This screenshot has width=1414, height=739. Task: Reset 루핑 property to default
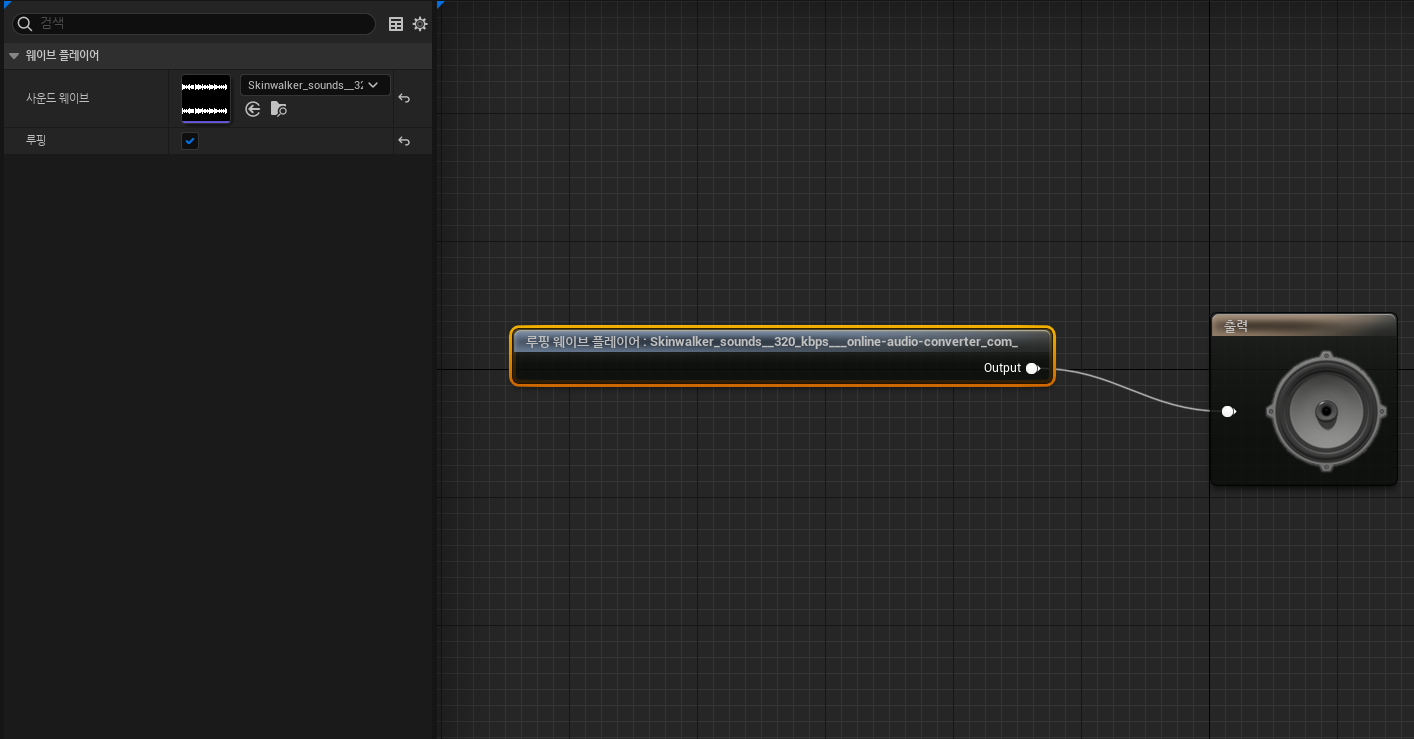404,141
